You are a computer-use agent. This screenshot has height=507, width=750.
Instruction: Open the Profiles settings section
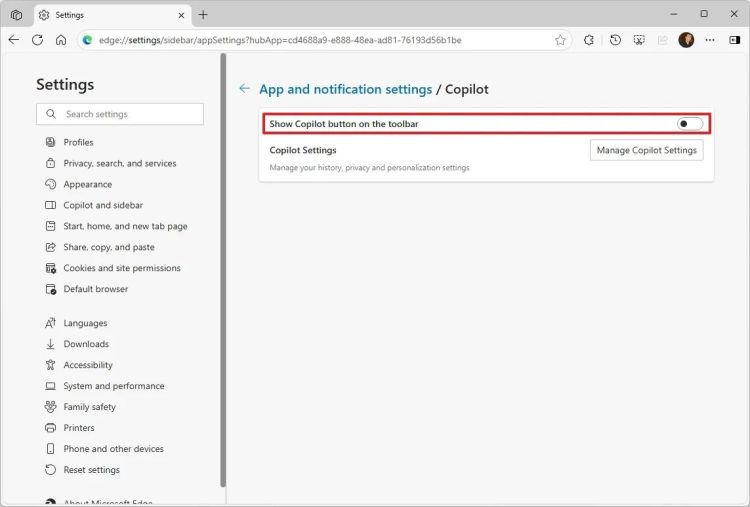tap(78, 142)
